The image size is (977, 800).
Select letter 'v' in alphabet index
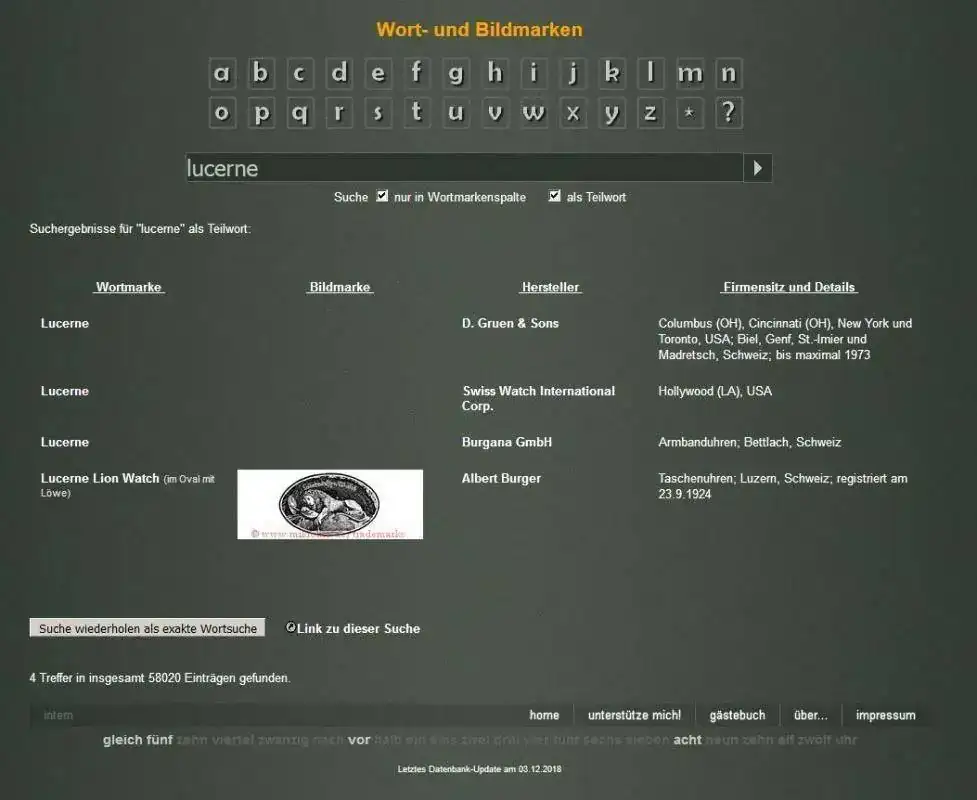495,113
